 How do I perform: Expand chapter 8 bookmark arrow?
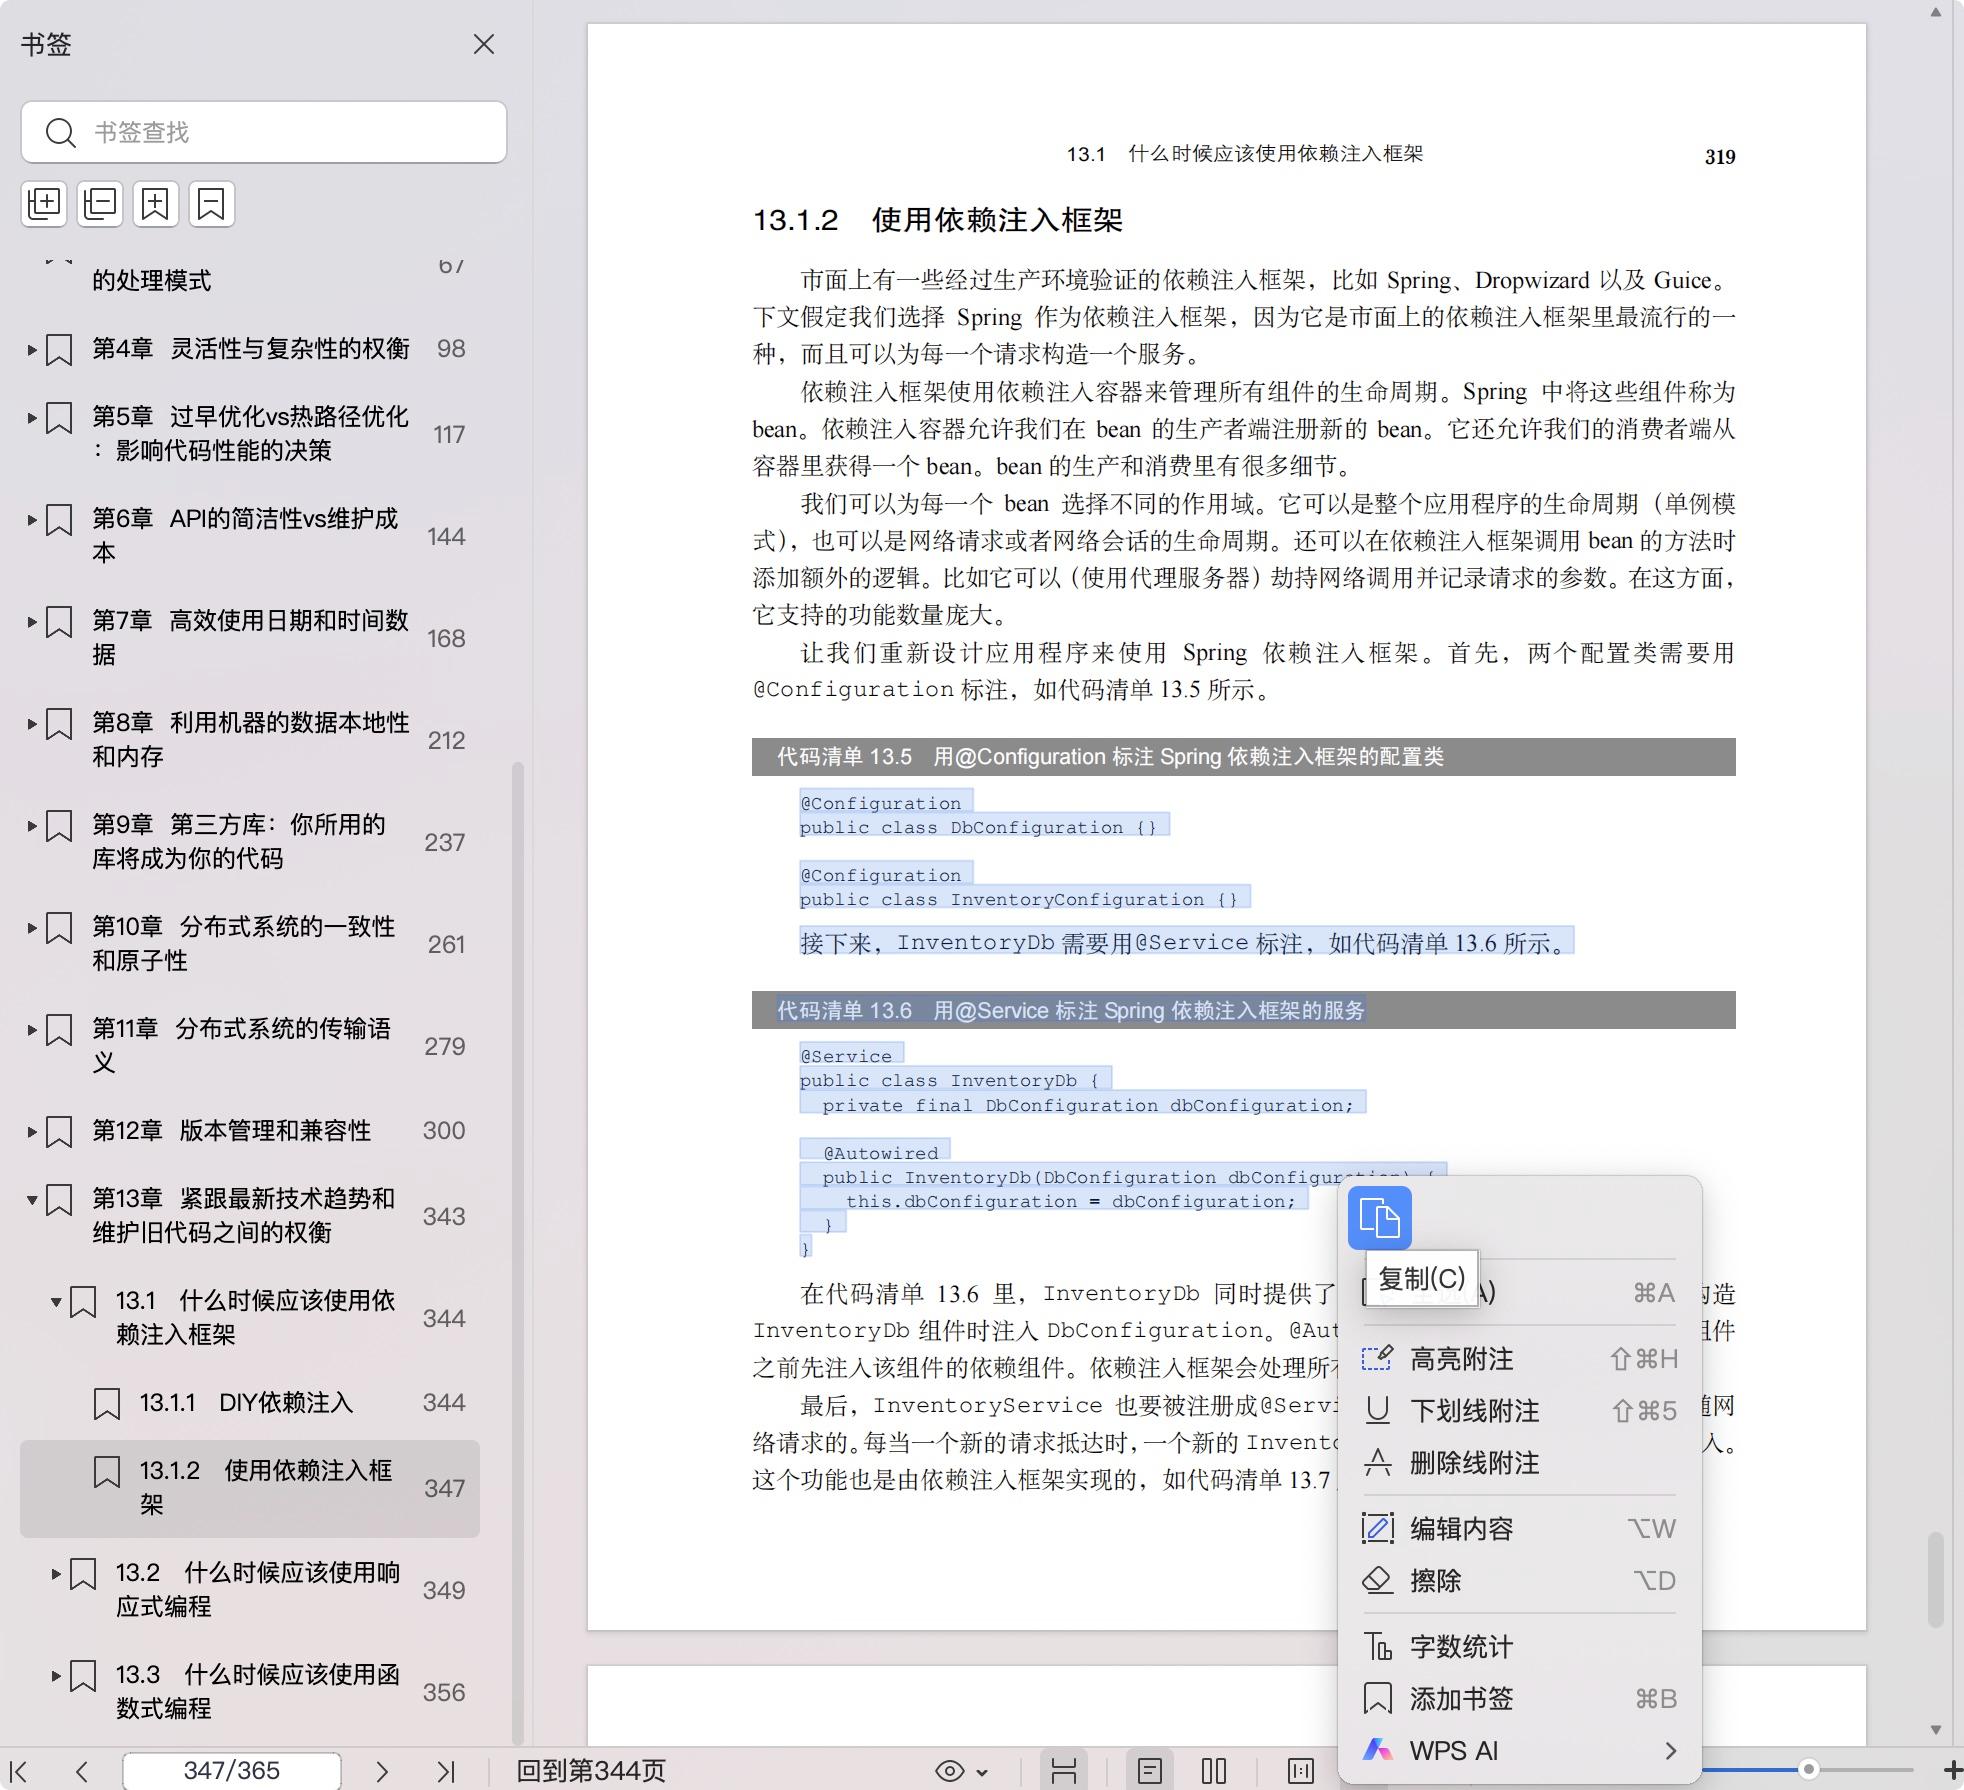(x=32, y=723)
